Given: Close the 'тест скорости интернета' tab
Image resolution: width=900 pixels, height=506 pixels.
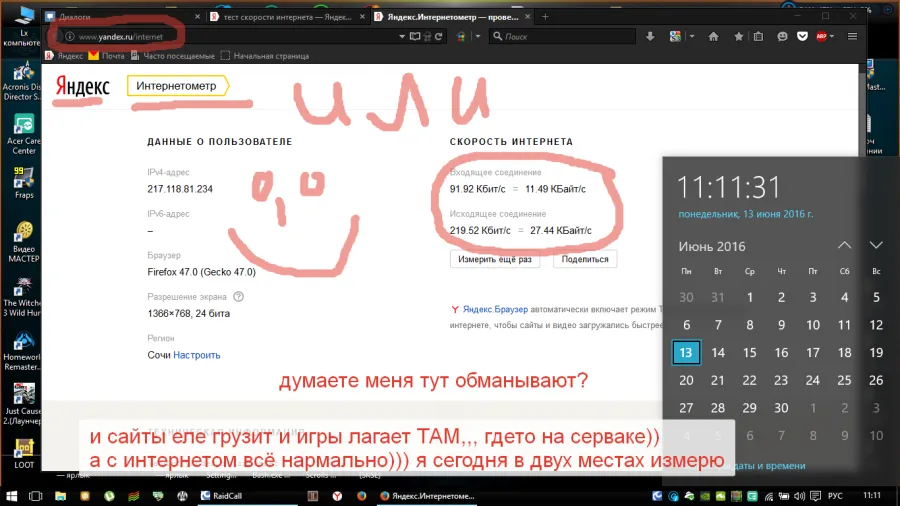Looking at the screenshot, I should point(362,17).
